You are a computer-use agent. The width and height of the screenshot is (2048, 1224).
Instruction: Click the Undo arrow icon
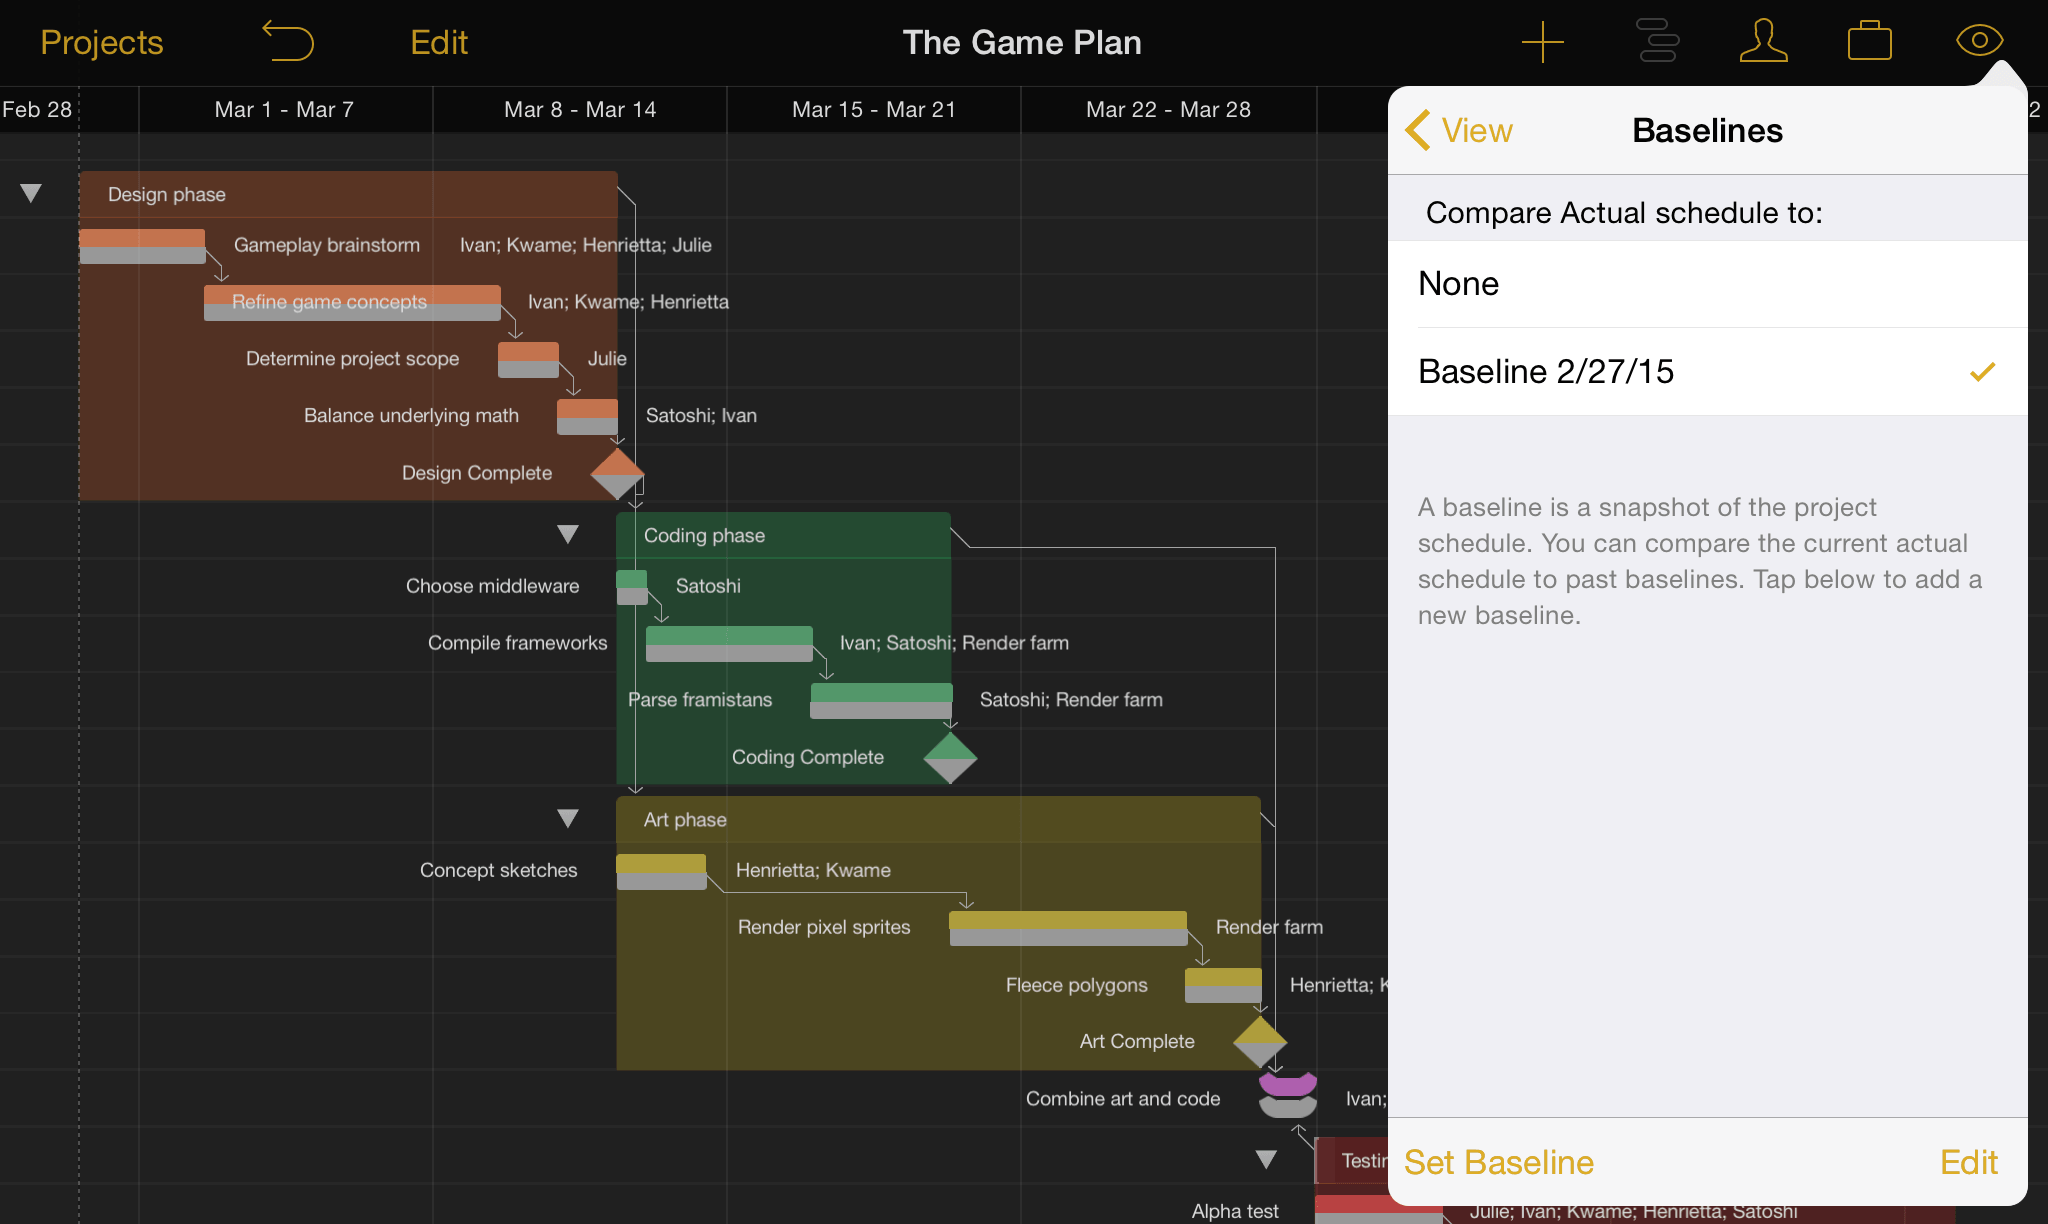coord(287,39)
